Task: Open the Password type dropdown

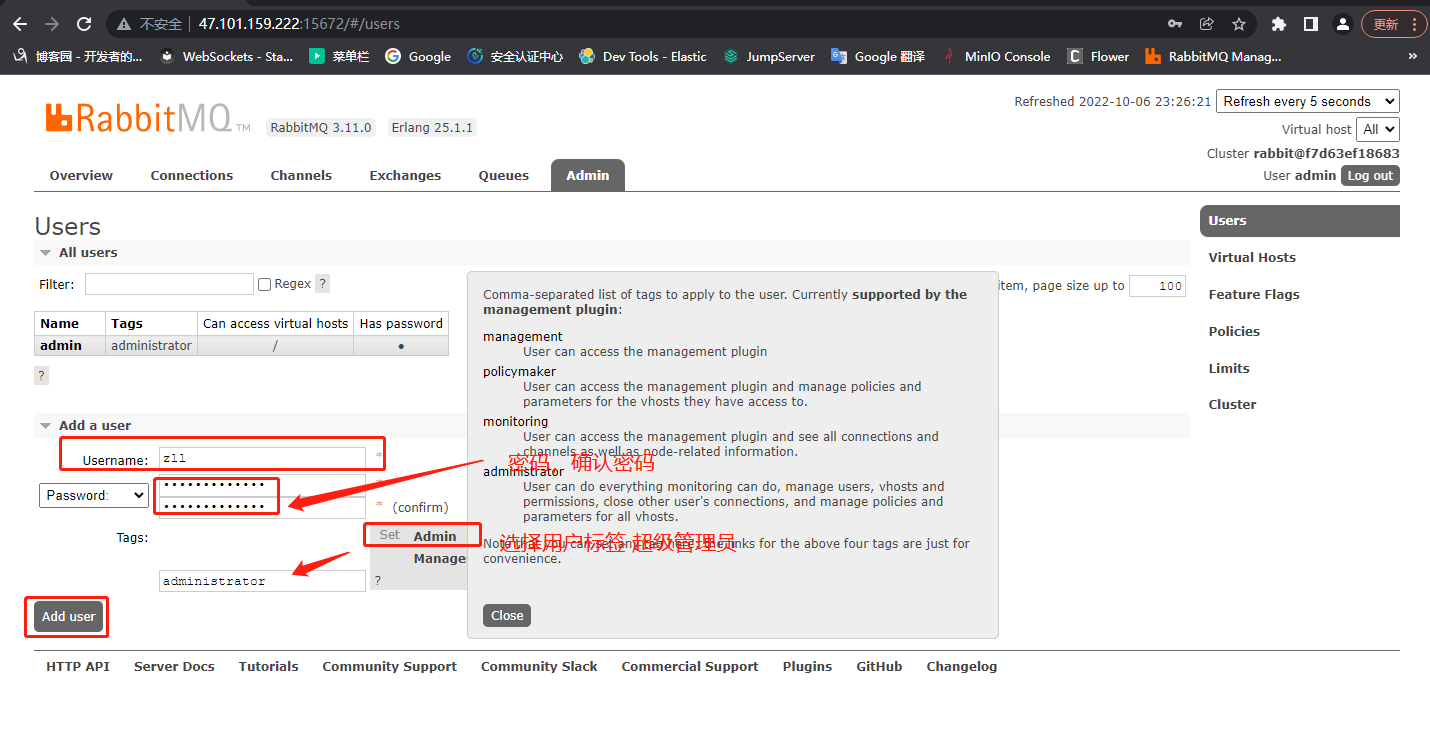Action: (94, 495)
